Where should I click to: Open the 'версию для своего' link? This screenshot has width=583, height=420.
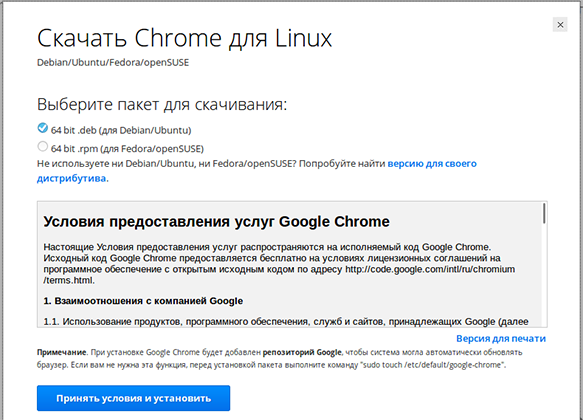tap(432, 164)
